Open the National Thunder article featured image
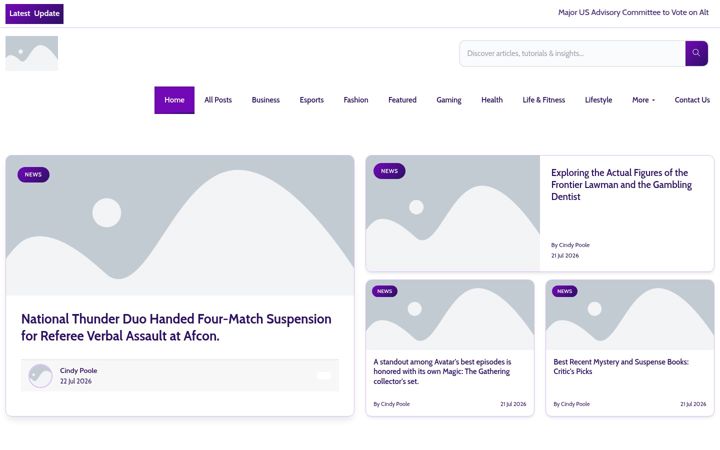 point(180,225)
